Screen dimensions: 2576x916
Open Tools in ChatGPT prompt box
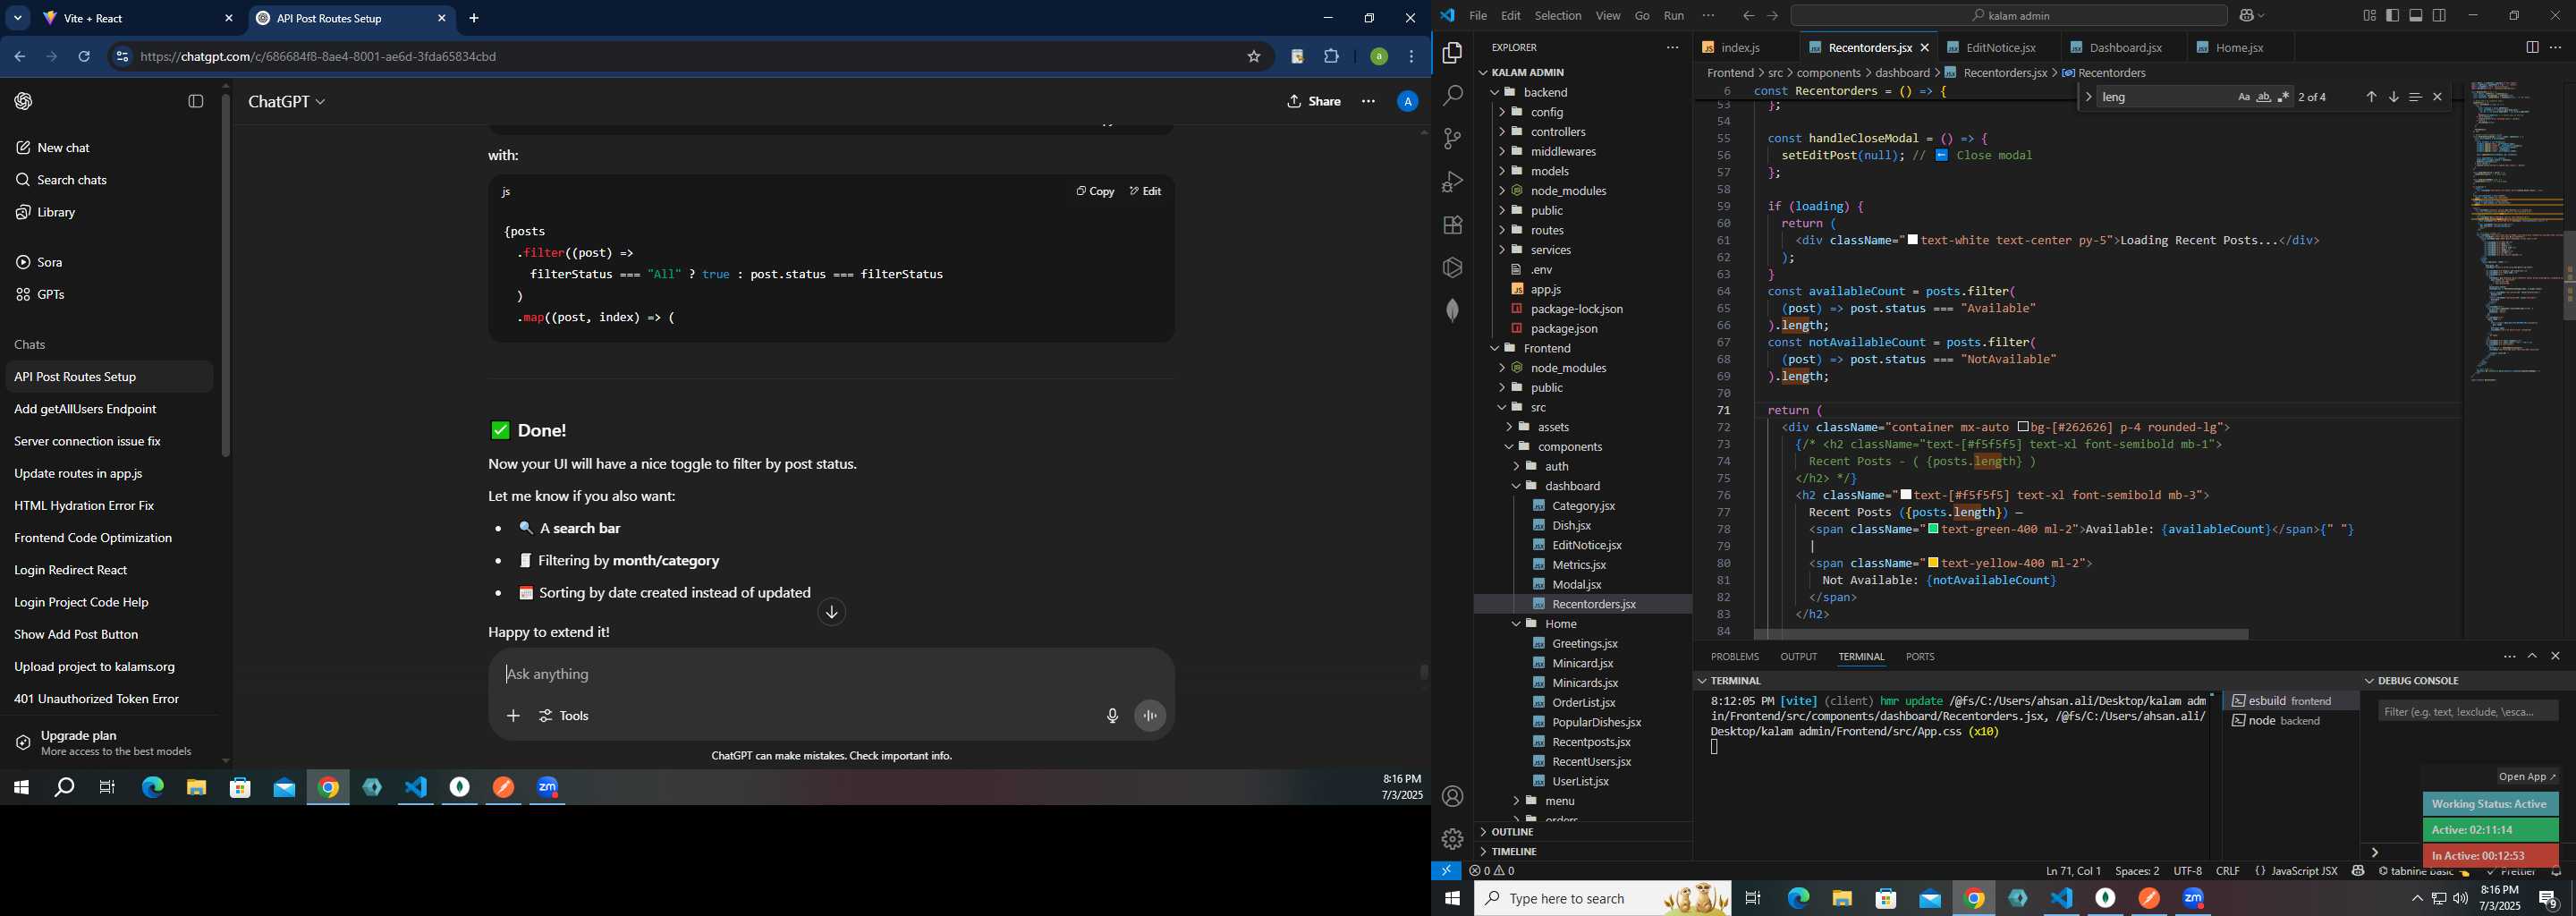565,716
